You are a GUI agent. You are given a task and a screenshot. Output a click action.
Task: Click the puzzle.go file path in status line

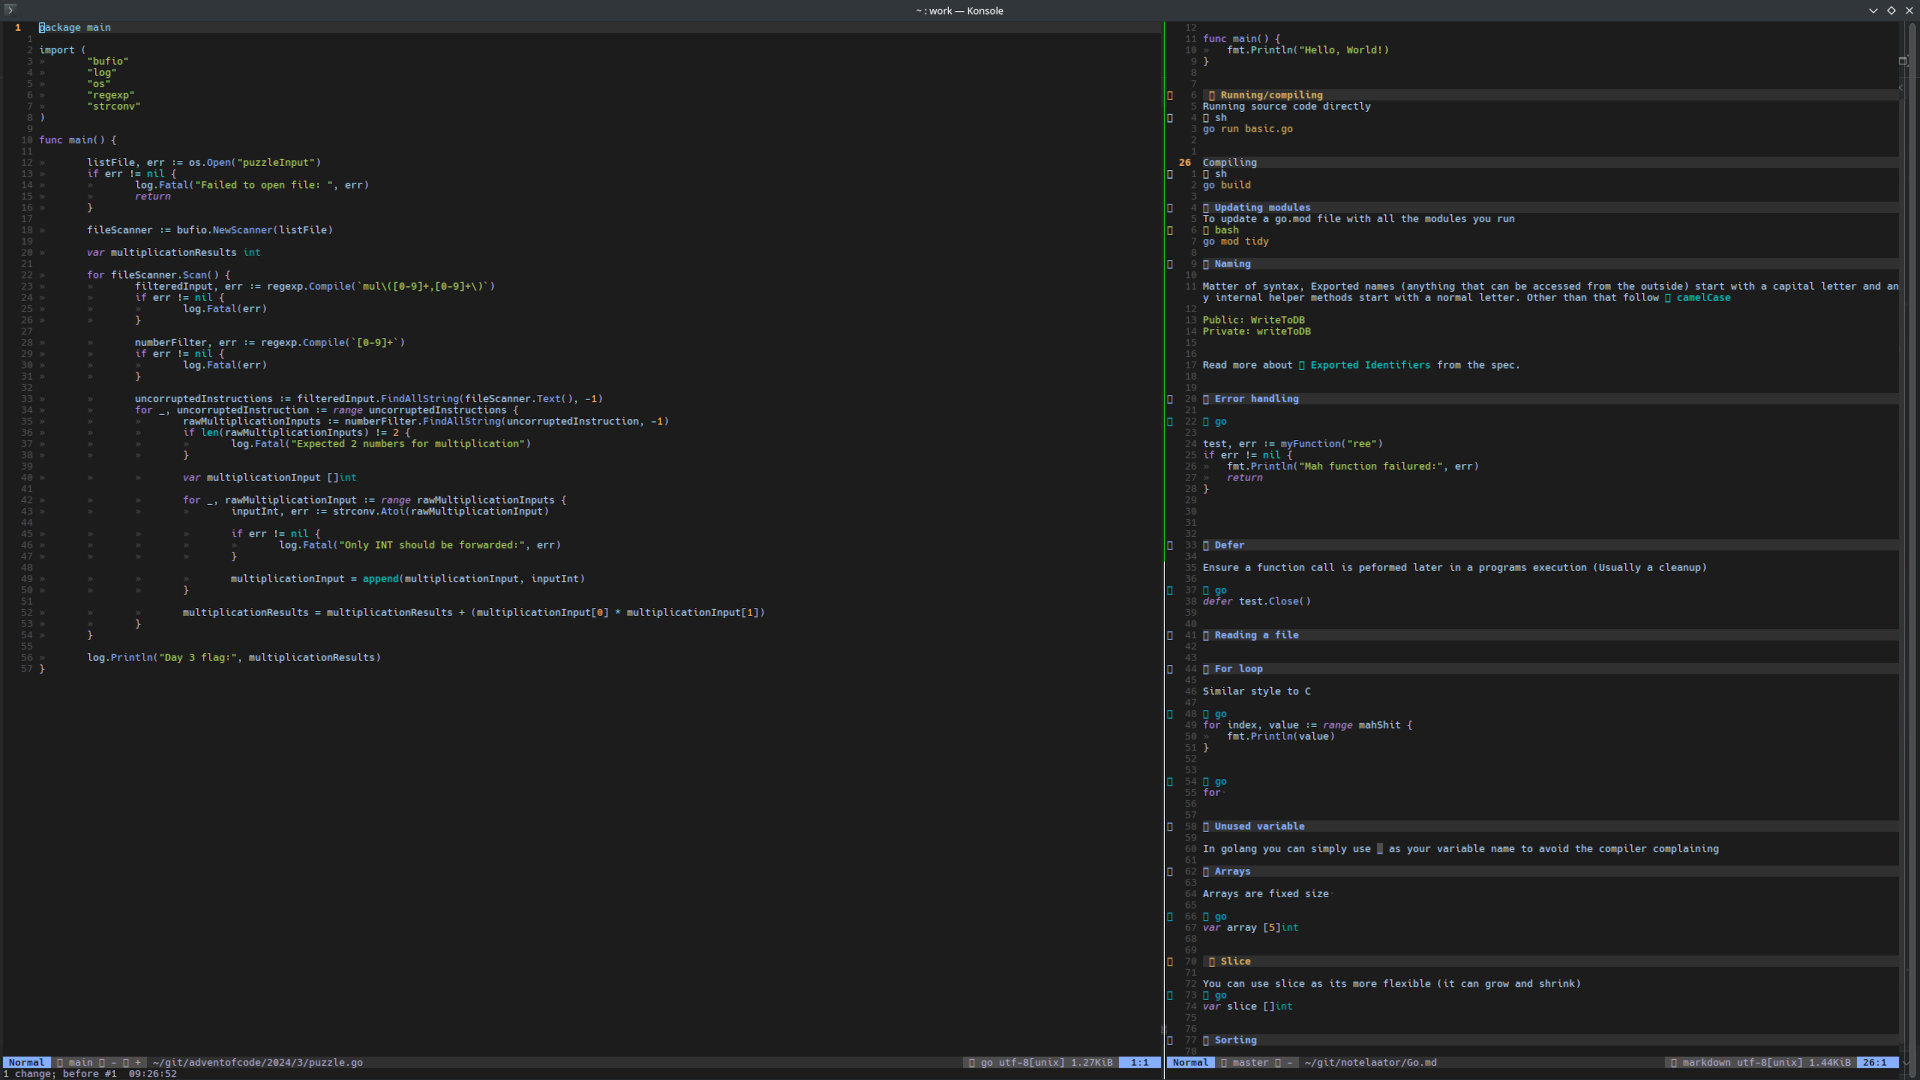tap(258, 1062)
